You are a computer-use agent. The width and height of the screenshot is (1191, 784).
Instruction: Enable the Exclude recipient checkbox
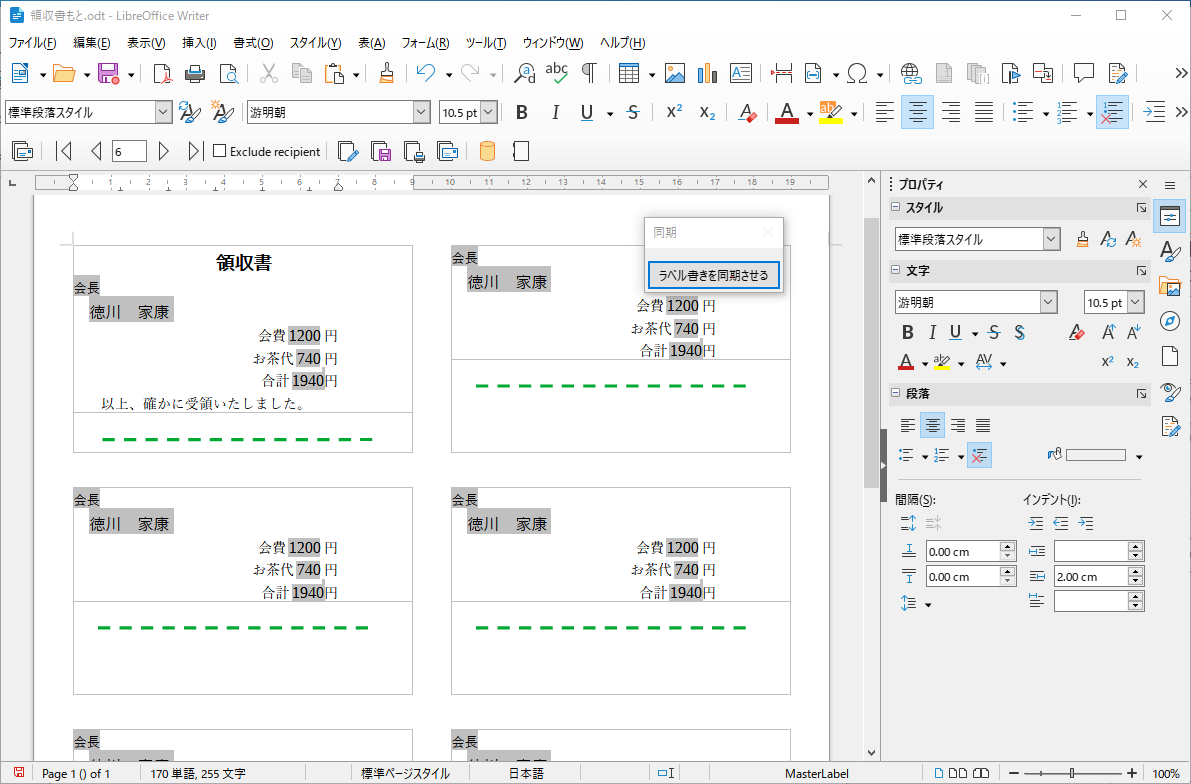click(220, 151)
